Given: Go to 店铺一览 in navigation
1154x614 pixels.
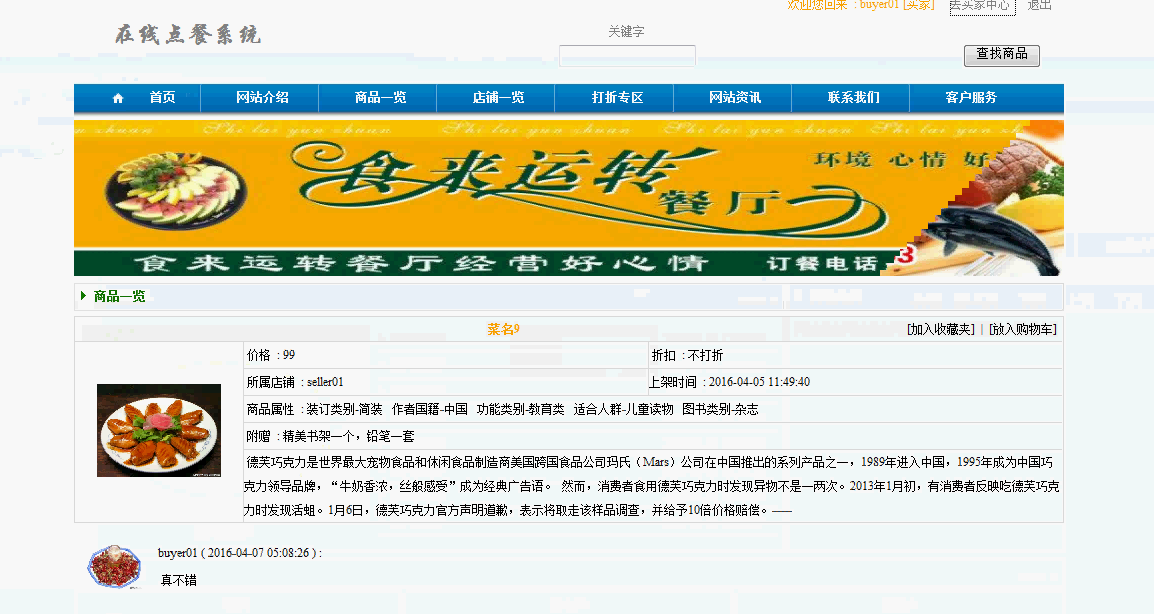Looking at the screenshot, I should click(498, 97).
